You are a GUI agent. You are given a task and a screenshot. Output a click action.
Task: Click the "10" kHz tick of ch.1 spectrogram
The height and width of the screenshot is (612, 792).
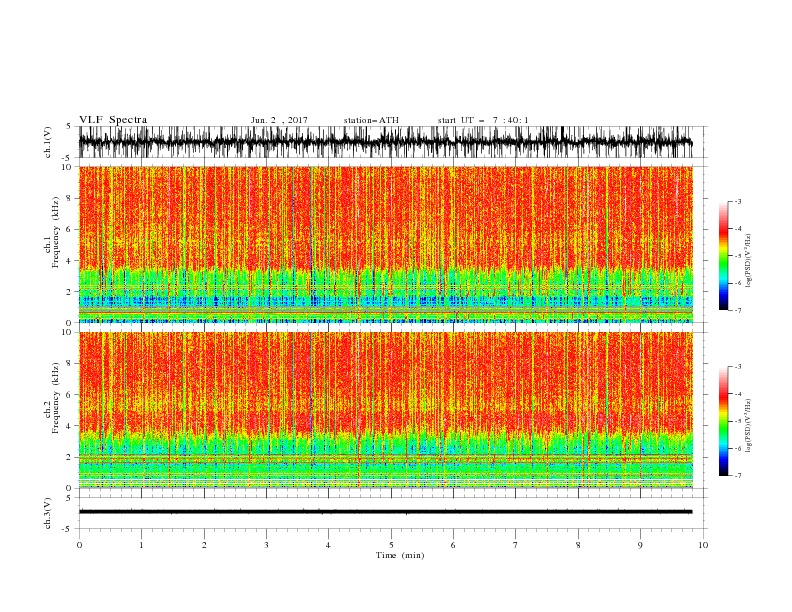[x=67, y=167]
